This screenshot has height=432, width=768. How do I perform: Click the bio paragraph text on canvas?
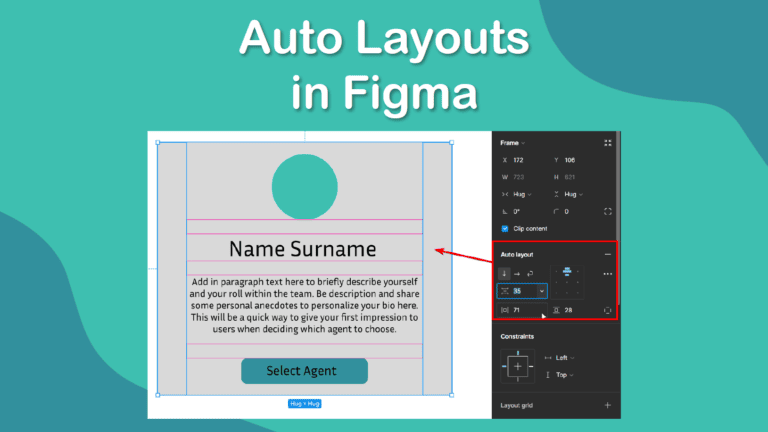304,305
